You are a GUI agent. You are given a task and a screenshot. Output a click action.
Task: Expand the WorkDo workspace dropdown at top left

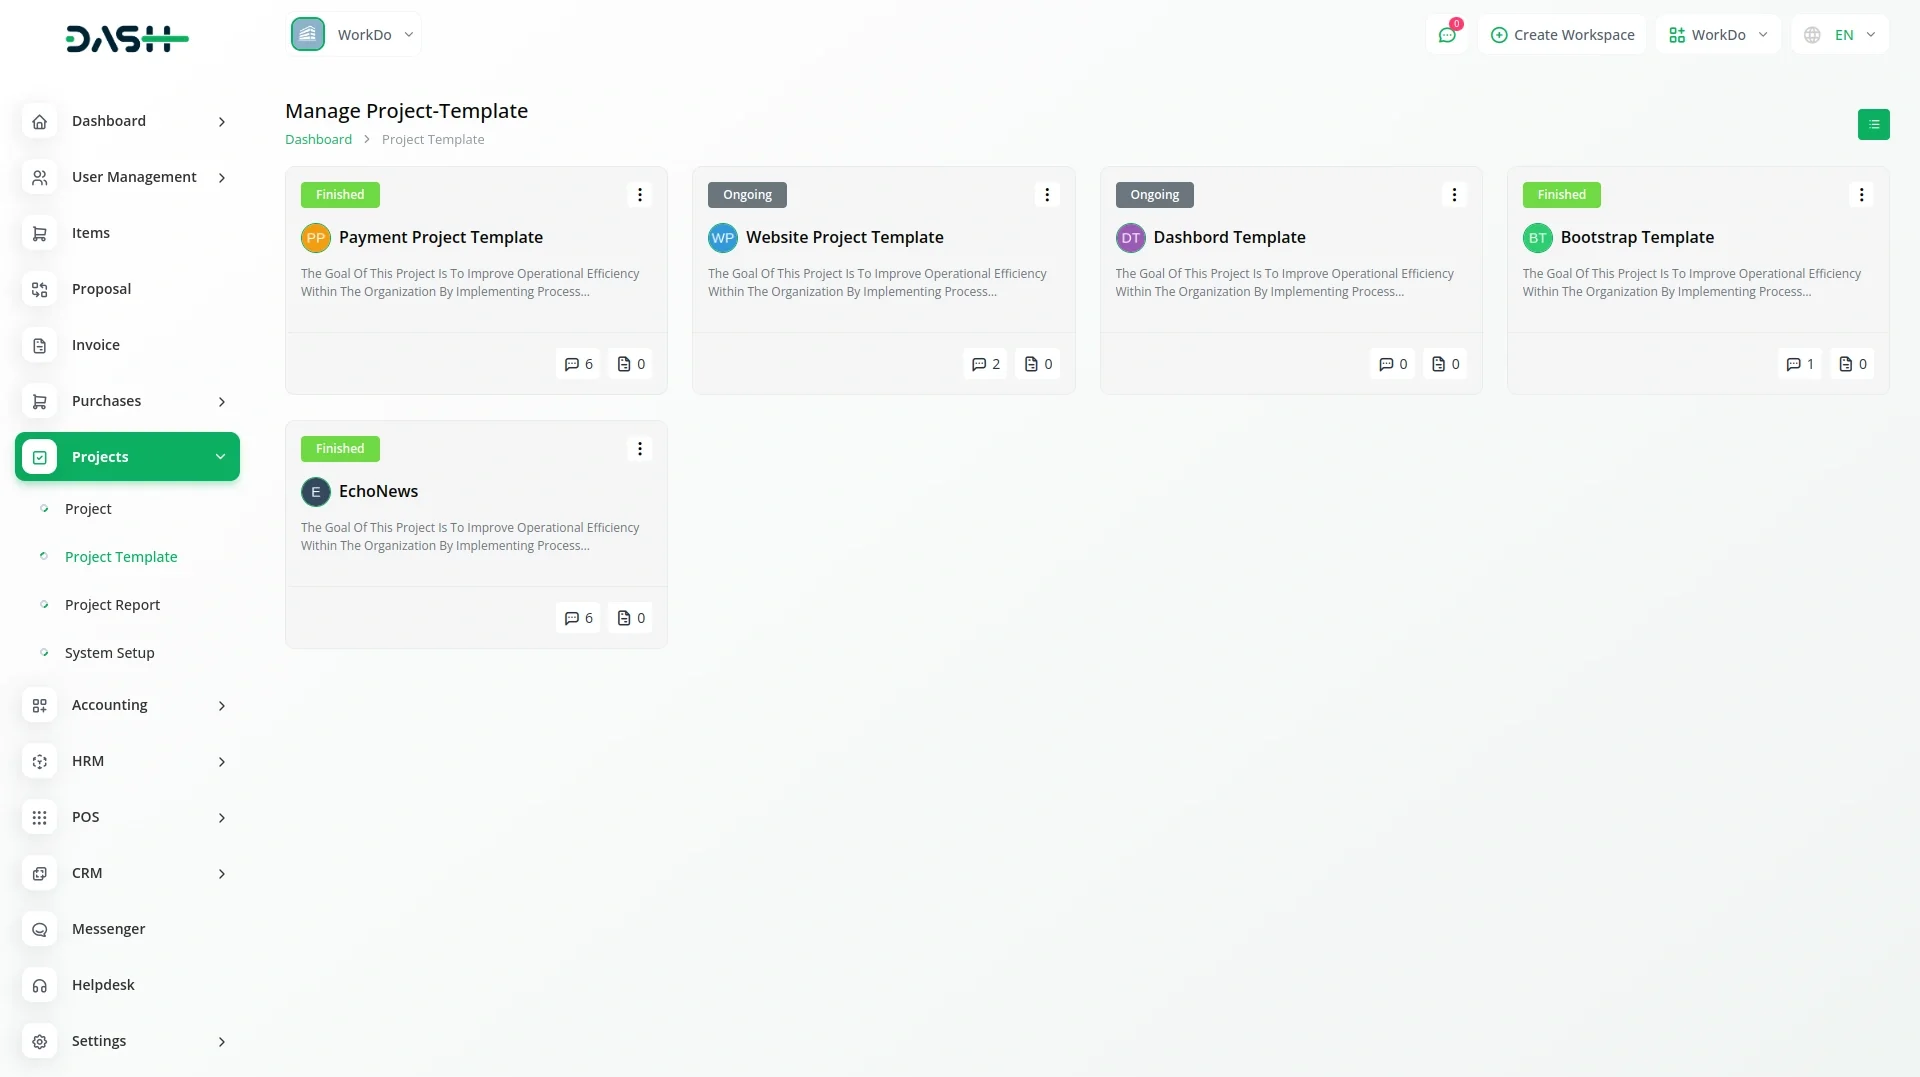click(x=354, y=35)
